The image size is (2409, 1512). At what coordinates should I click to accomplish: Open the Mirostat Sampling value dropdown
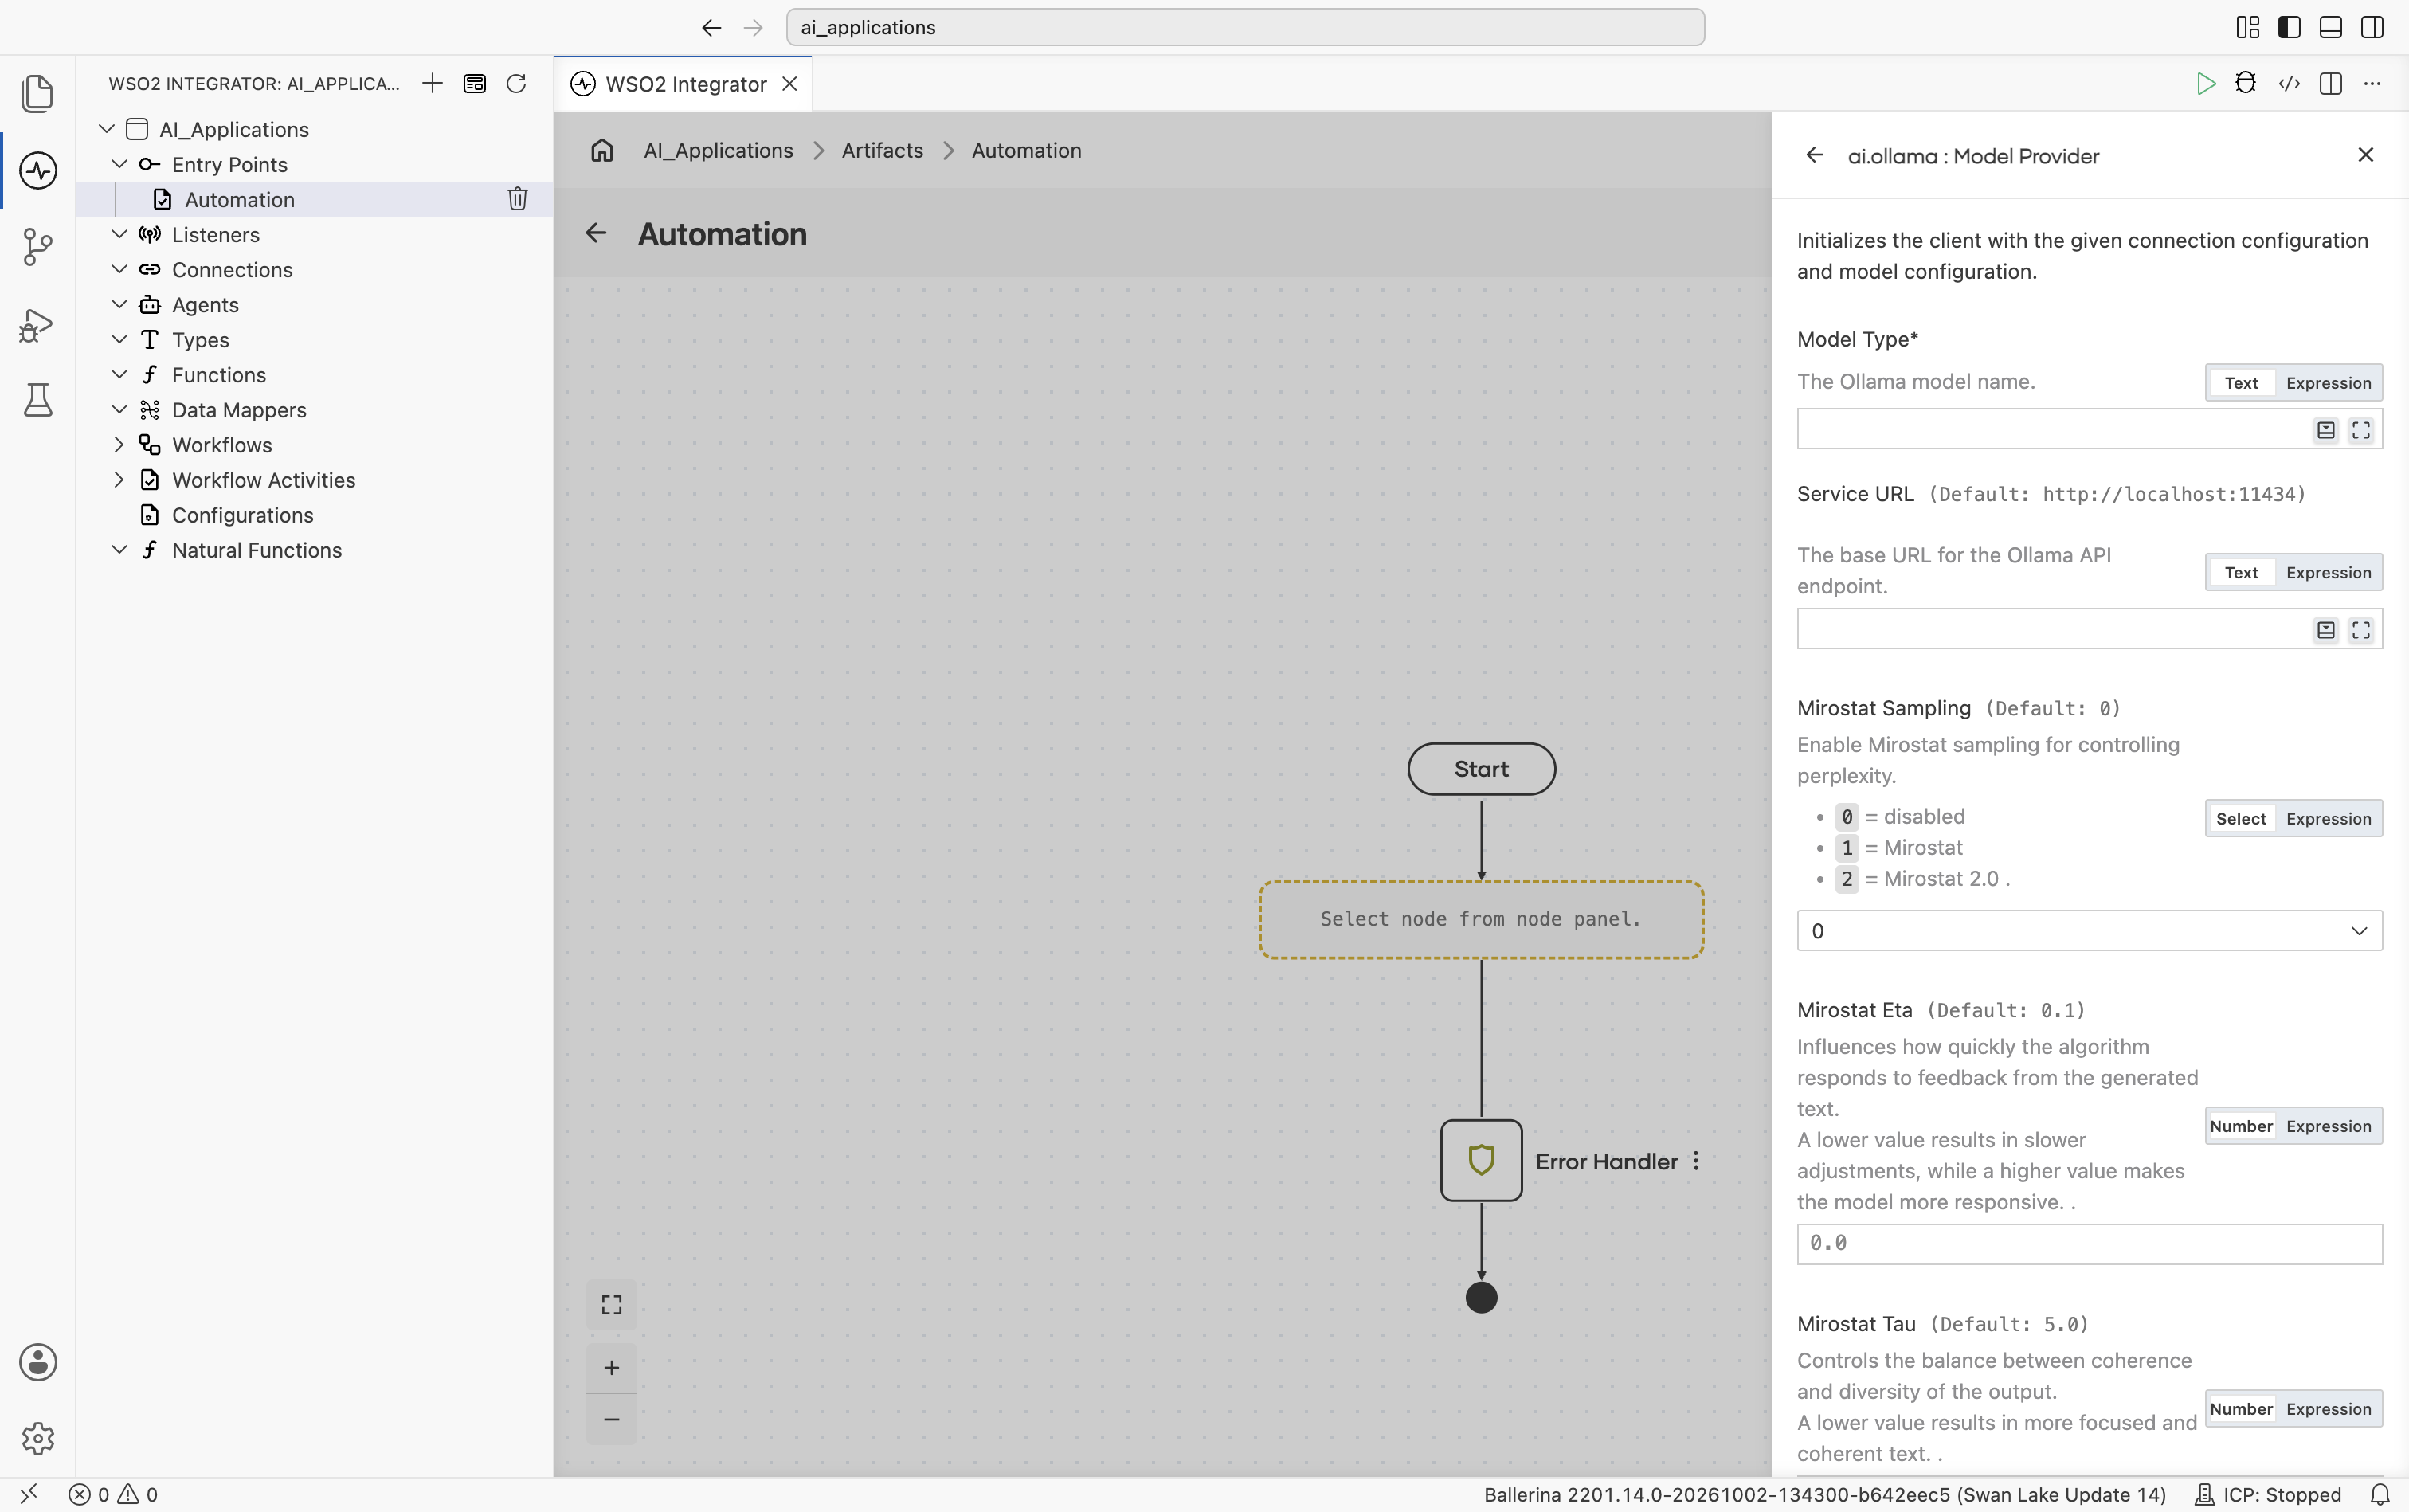pos(2089,931)
